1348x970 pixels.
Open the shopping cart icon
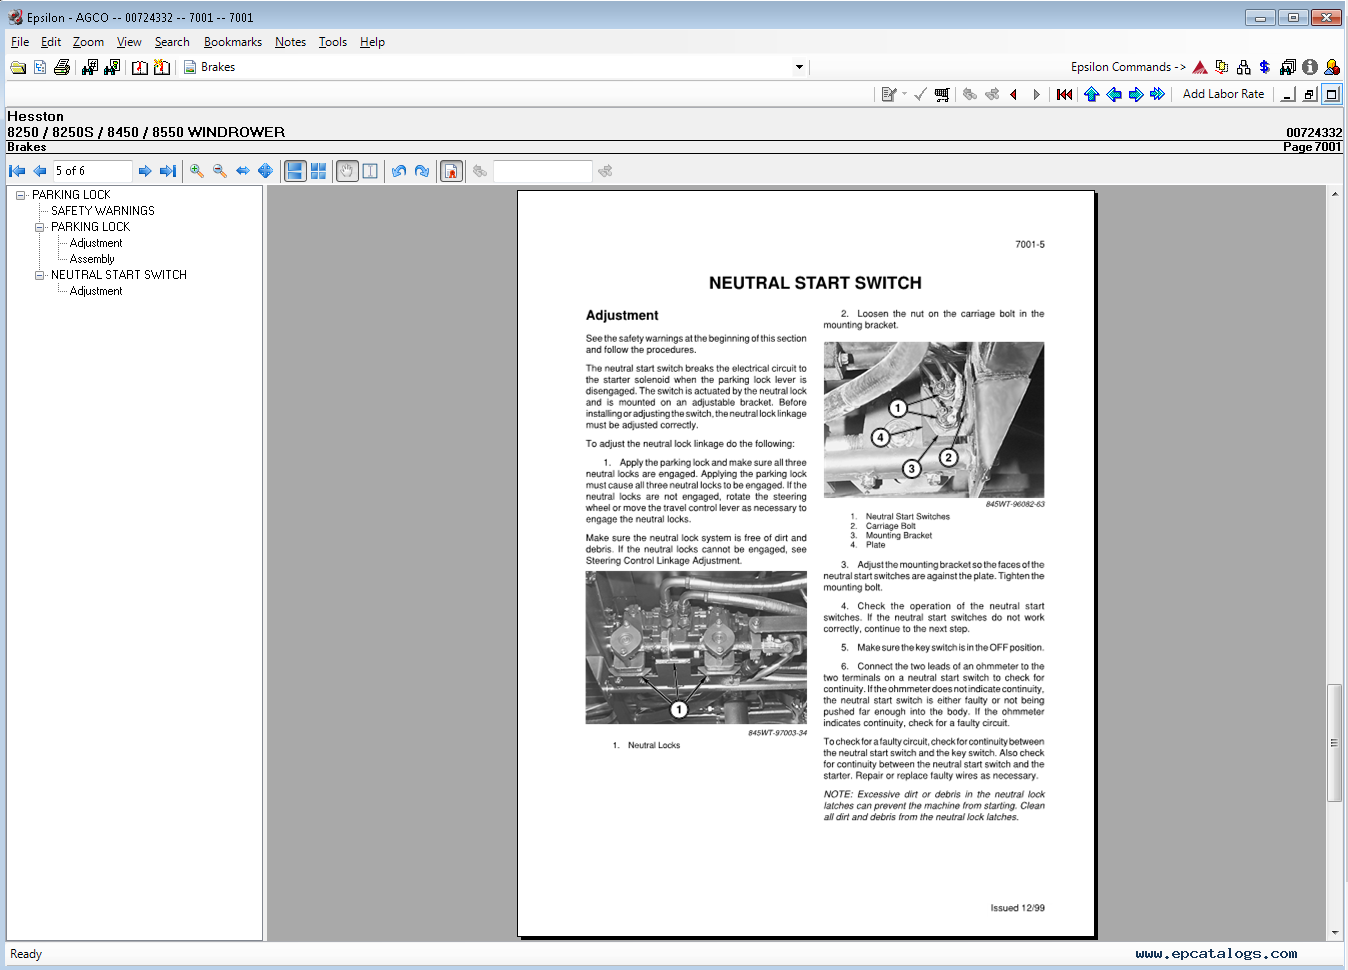[x=942, y=94]
